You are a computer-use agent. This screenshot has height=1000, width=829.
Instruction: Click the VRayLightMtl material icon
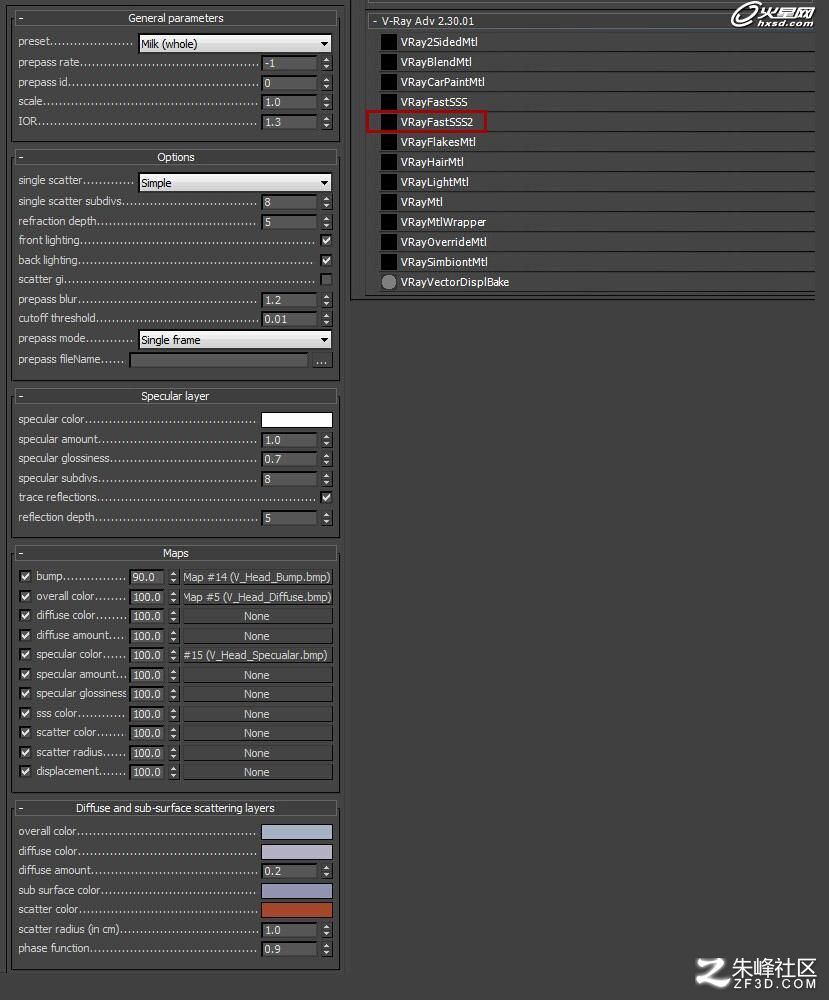[x=388, y=182]
